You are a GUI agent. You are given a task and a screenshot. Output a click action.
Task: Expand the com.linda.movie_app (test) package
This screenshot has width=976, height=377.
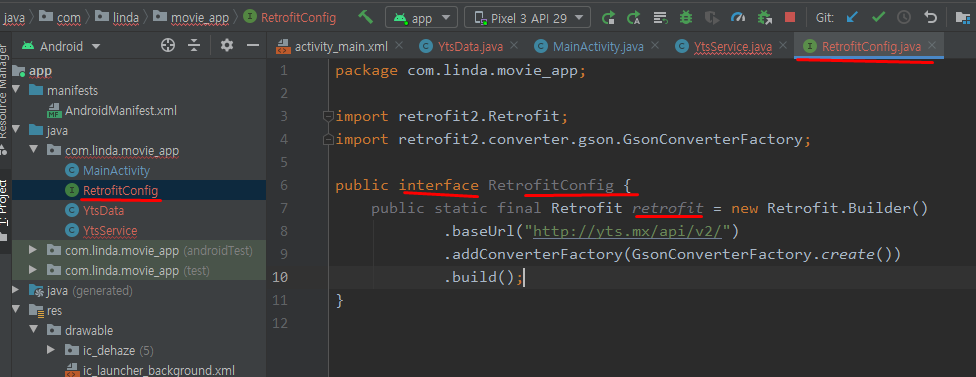[x=34, y=271]
